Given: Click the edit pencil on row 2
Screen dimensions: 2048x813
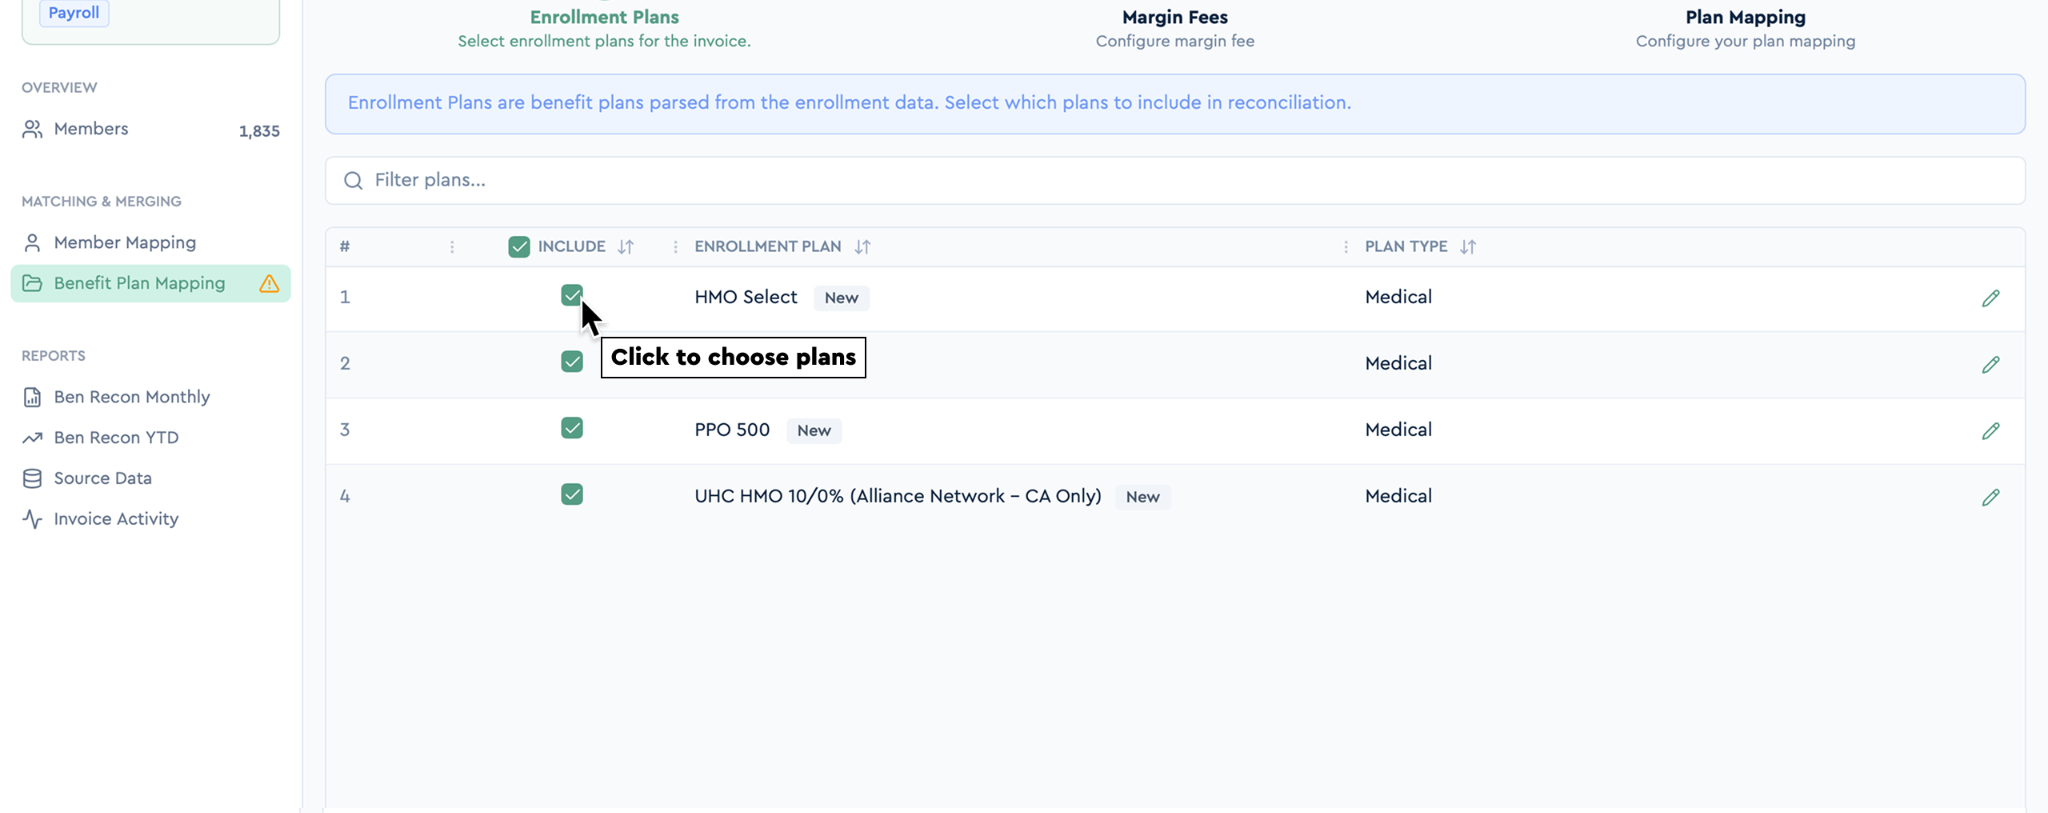Looking at the screenshot, I should pyautogui.click(x=1990, y=364).
